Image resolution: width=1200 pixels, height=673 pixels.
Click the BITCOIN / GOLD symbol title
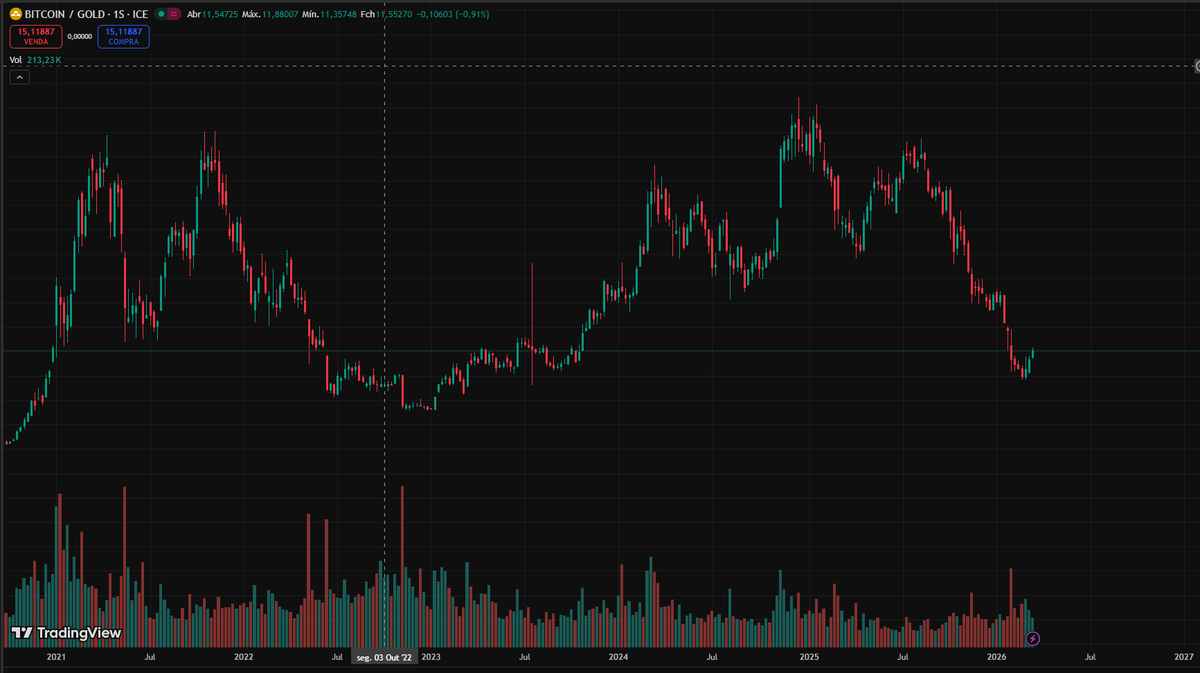pos(87,15)
